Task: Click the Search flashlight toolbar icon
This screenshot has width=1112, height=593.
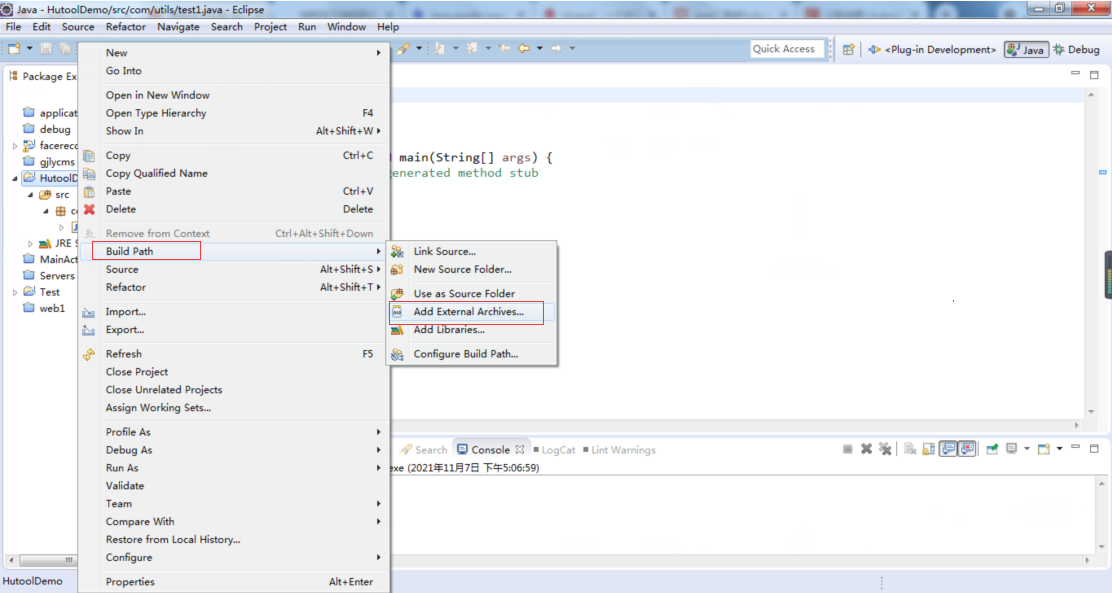Action: (404, 48)
